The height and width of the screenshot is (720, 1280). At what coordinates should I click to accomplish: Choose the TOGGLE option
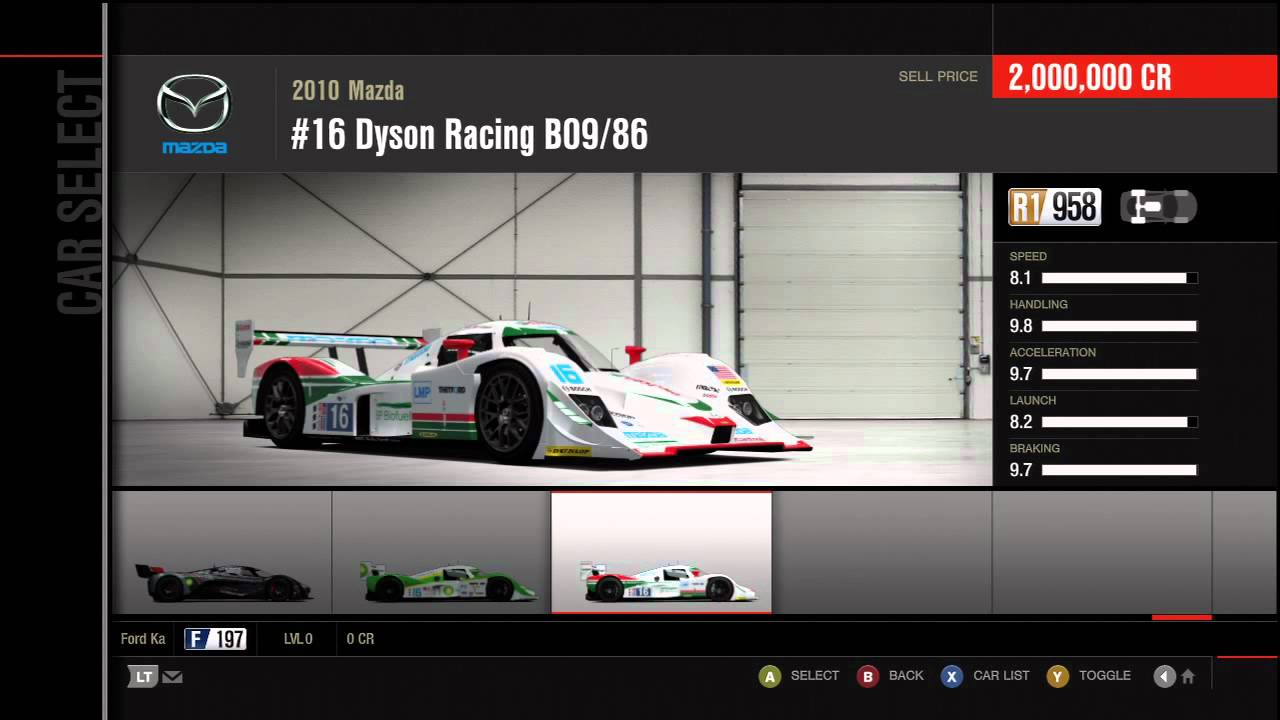(x=1105, y=676)
